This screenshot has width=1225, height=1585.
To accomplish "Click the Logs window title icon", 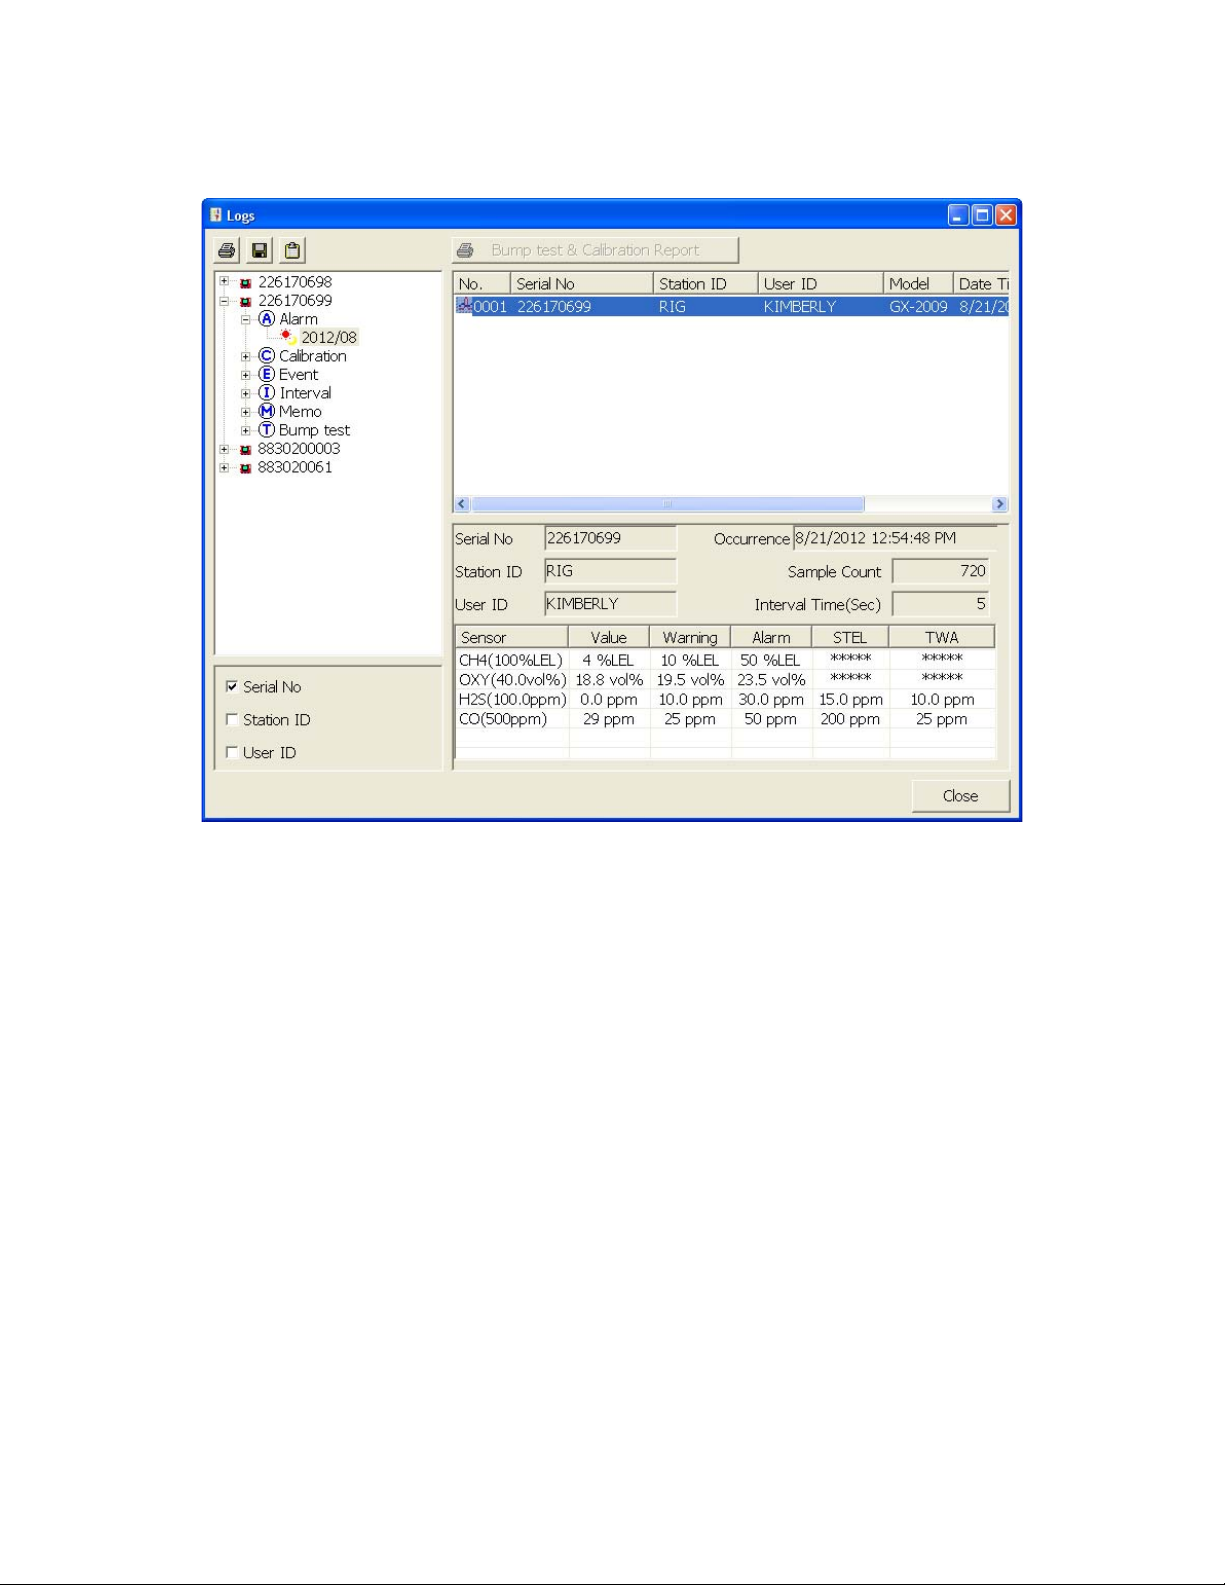I will pyautogui.click(x=216, y=215).
